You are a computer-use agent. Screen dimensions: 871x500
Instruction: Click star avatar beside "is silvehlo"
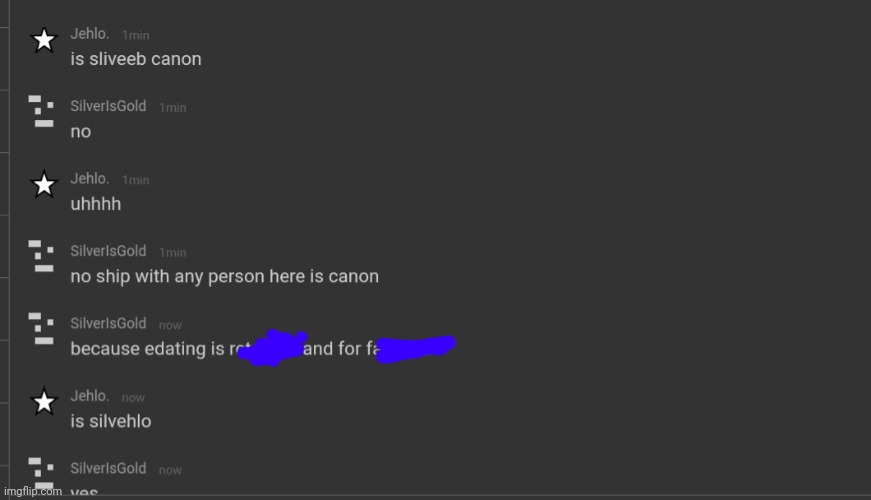44,402
